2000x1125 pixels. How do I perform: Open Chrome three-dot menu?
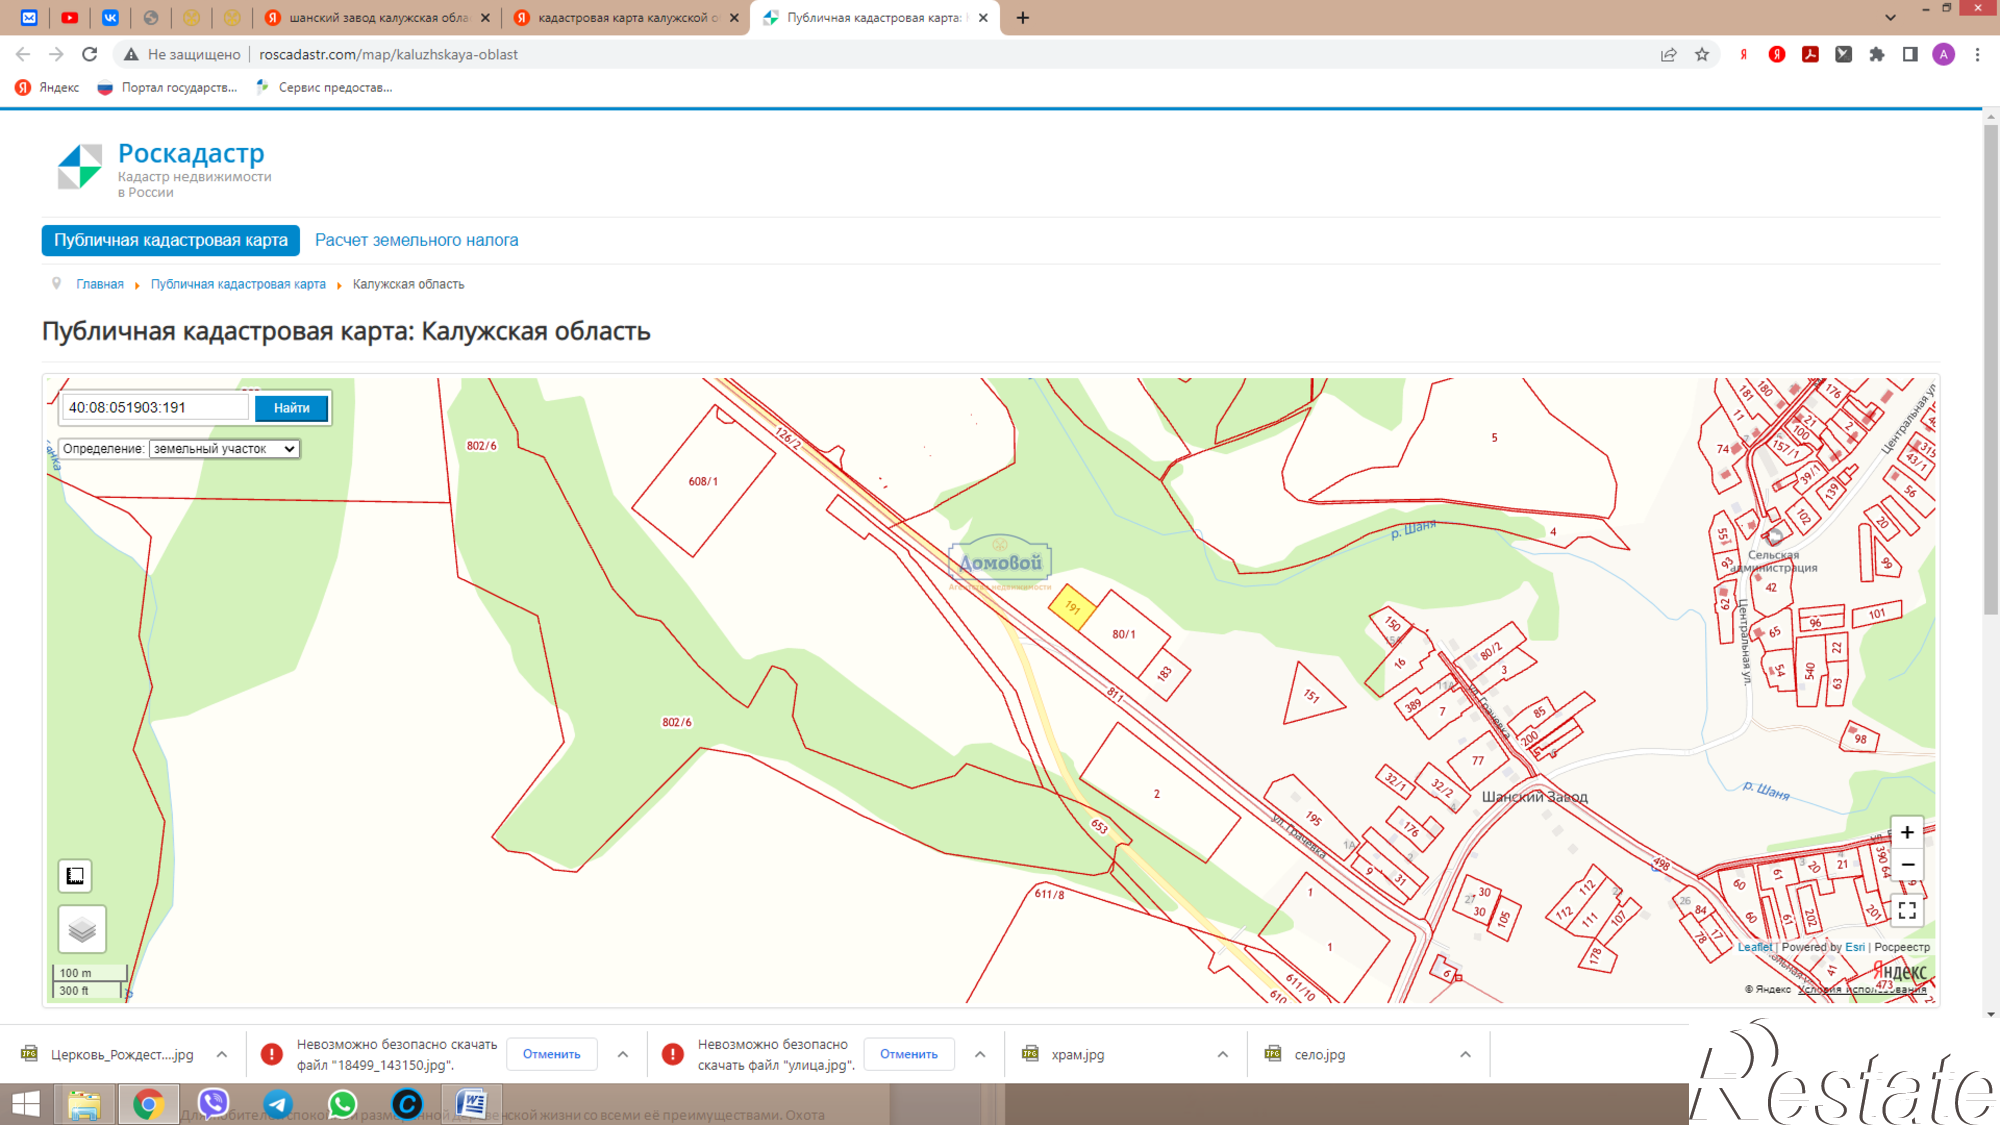click(x=1977, y=54)
